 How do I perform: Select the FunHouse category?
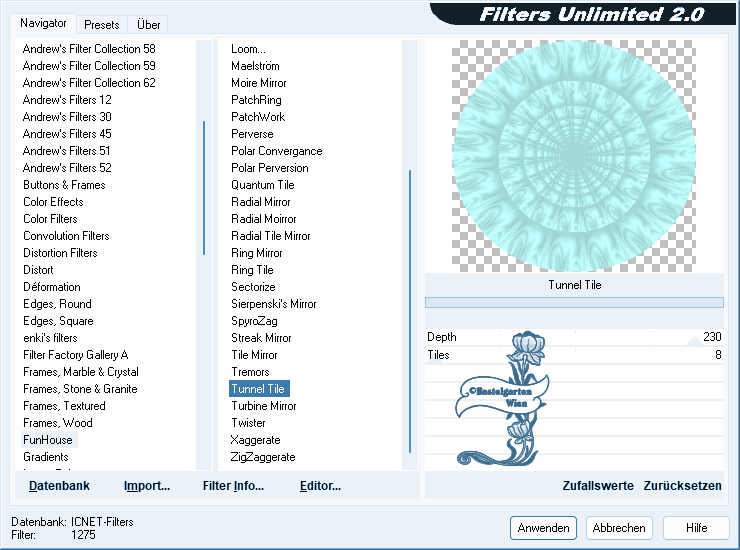48,440
